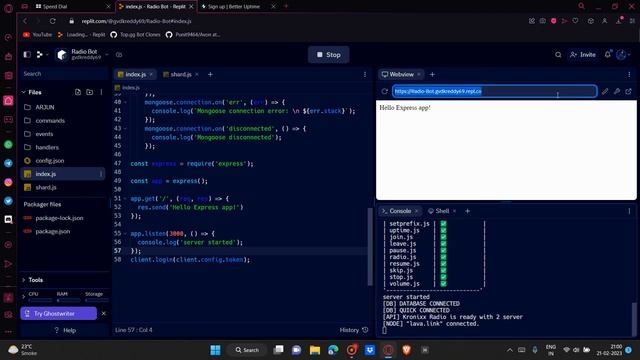Image resolution: width=640 pixels, height=360 pixels.
Task: Show hidden tray icons chevron
Action: [x=510, y=350]
